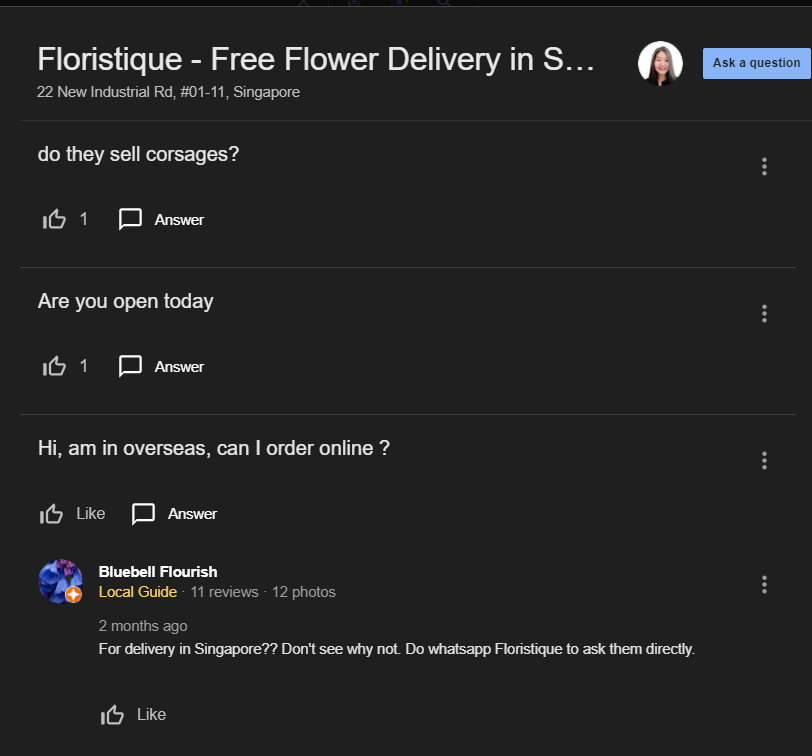Click the Local Guide label

pyautogui.click(x=138, y=592)
